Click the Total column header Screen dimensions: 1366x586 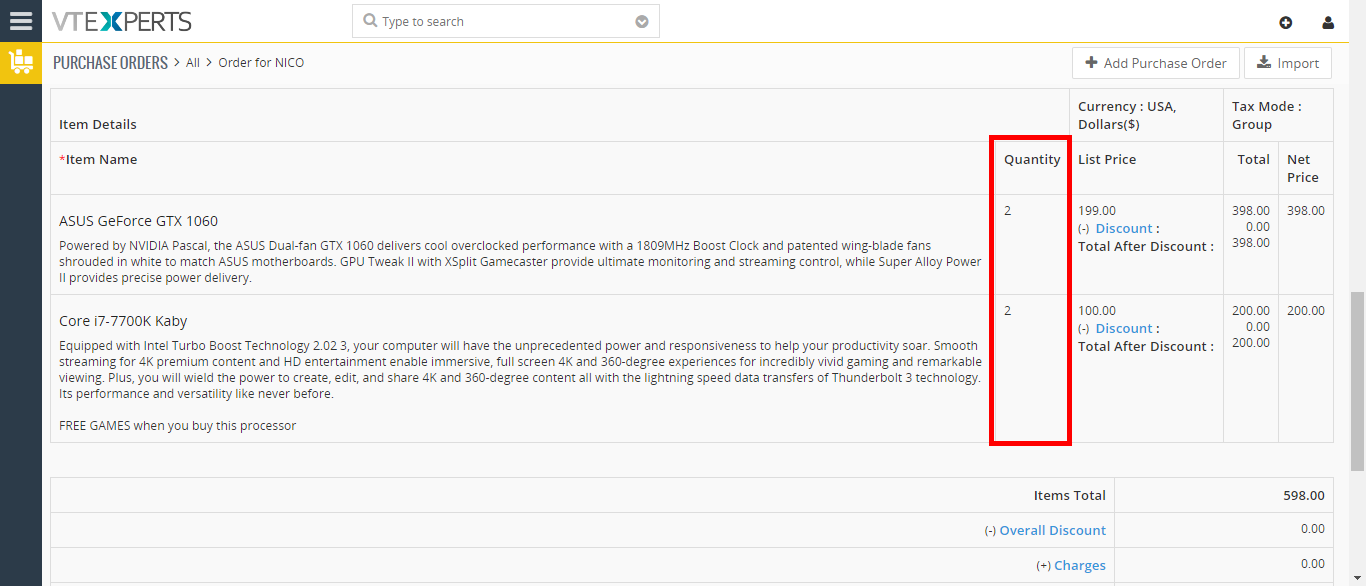tap(1253, 159)
